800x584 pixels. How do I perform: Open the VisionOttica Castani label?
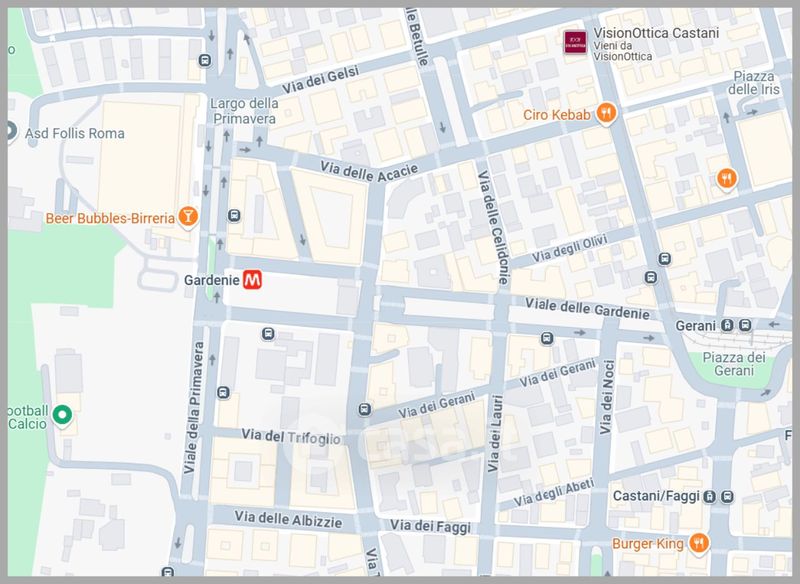(656, 44)
